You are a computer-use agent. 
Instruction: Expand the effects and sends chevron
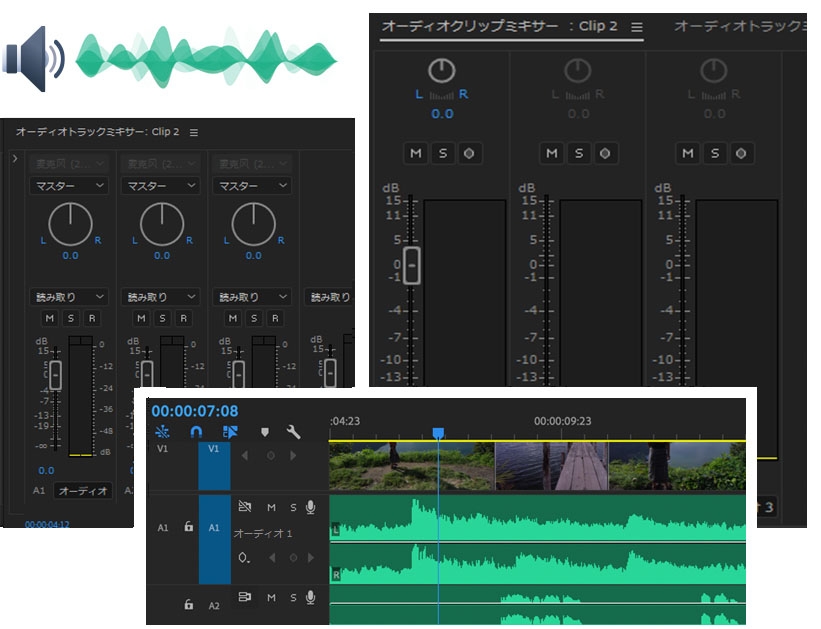tap(15, 158)
